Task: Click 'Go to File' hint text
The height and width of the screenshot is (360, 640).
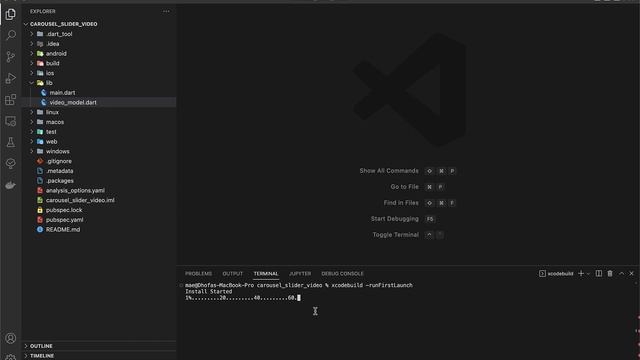Action: click(x=404, y=187)
